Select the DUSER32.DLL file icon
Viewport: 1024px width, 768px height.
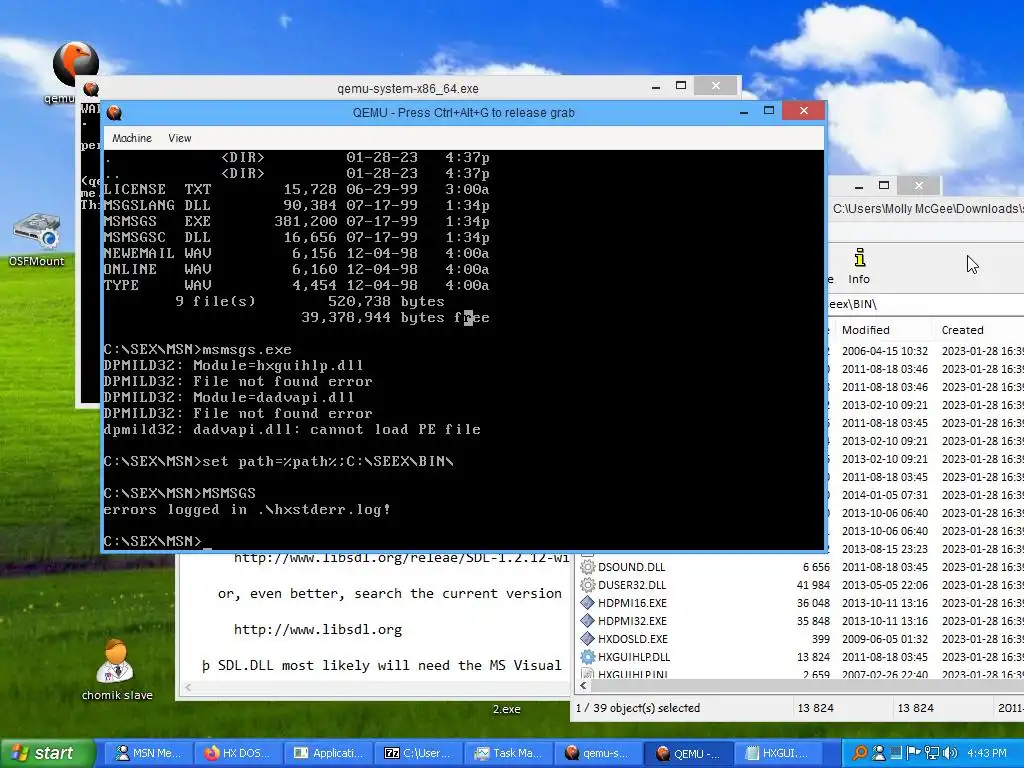tap(588, 585)
